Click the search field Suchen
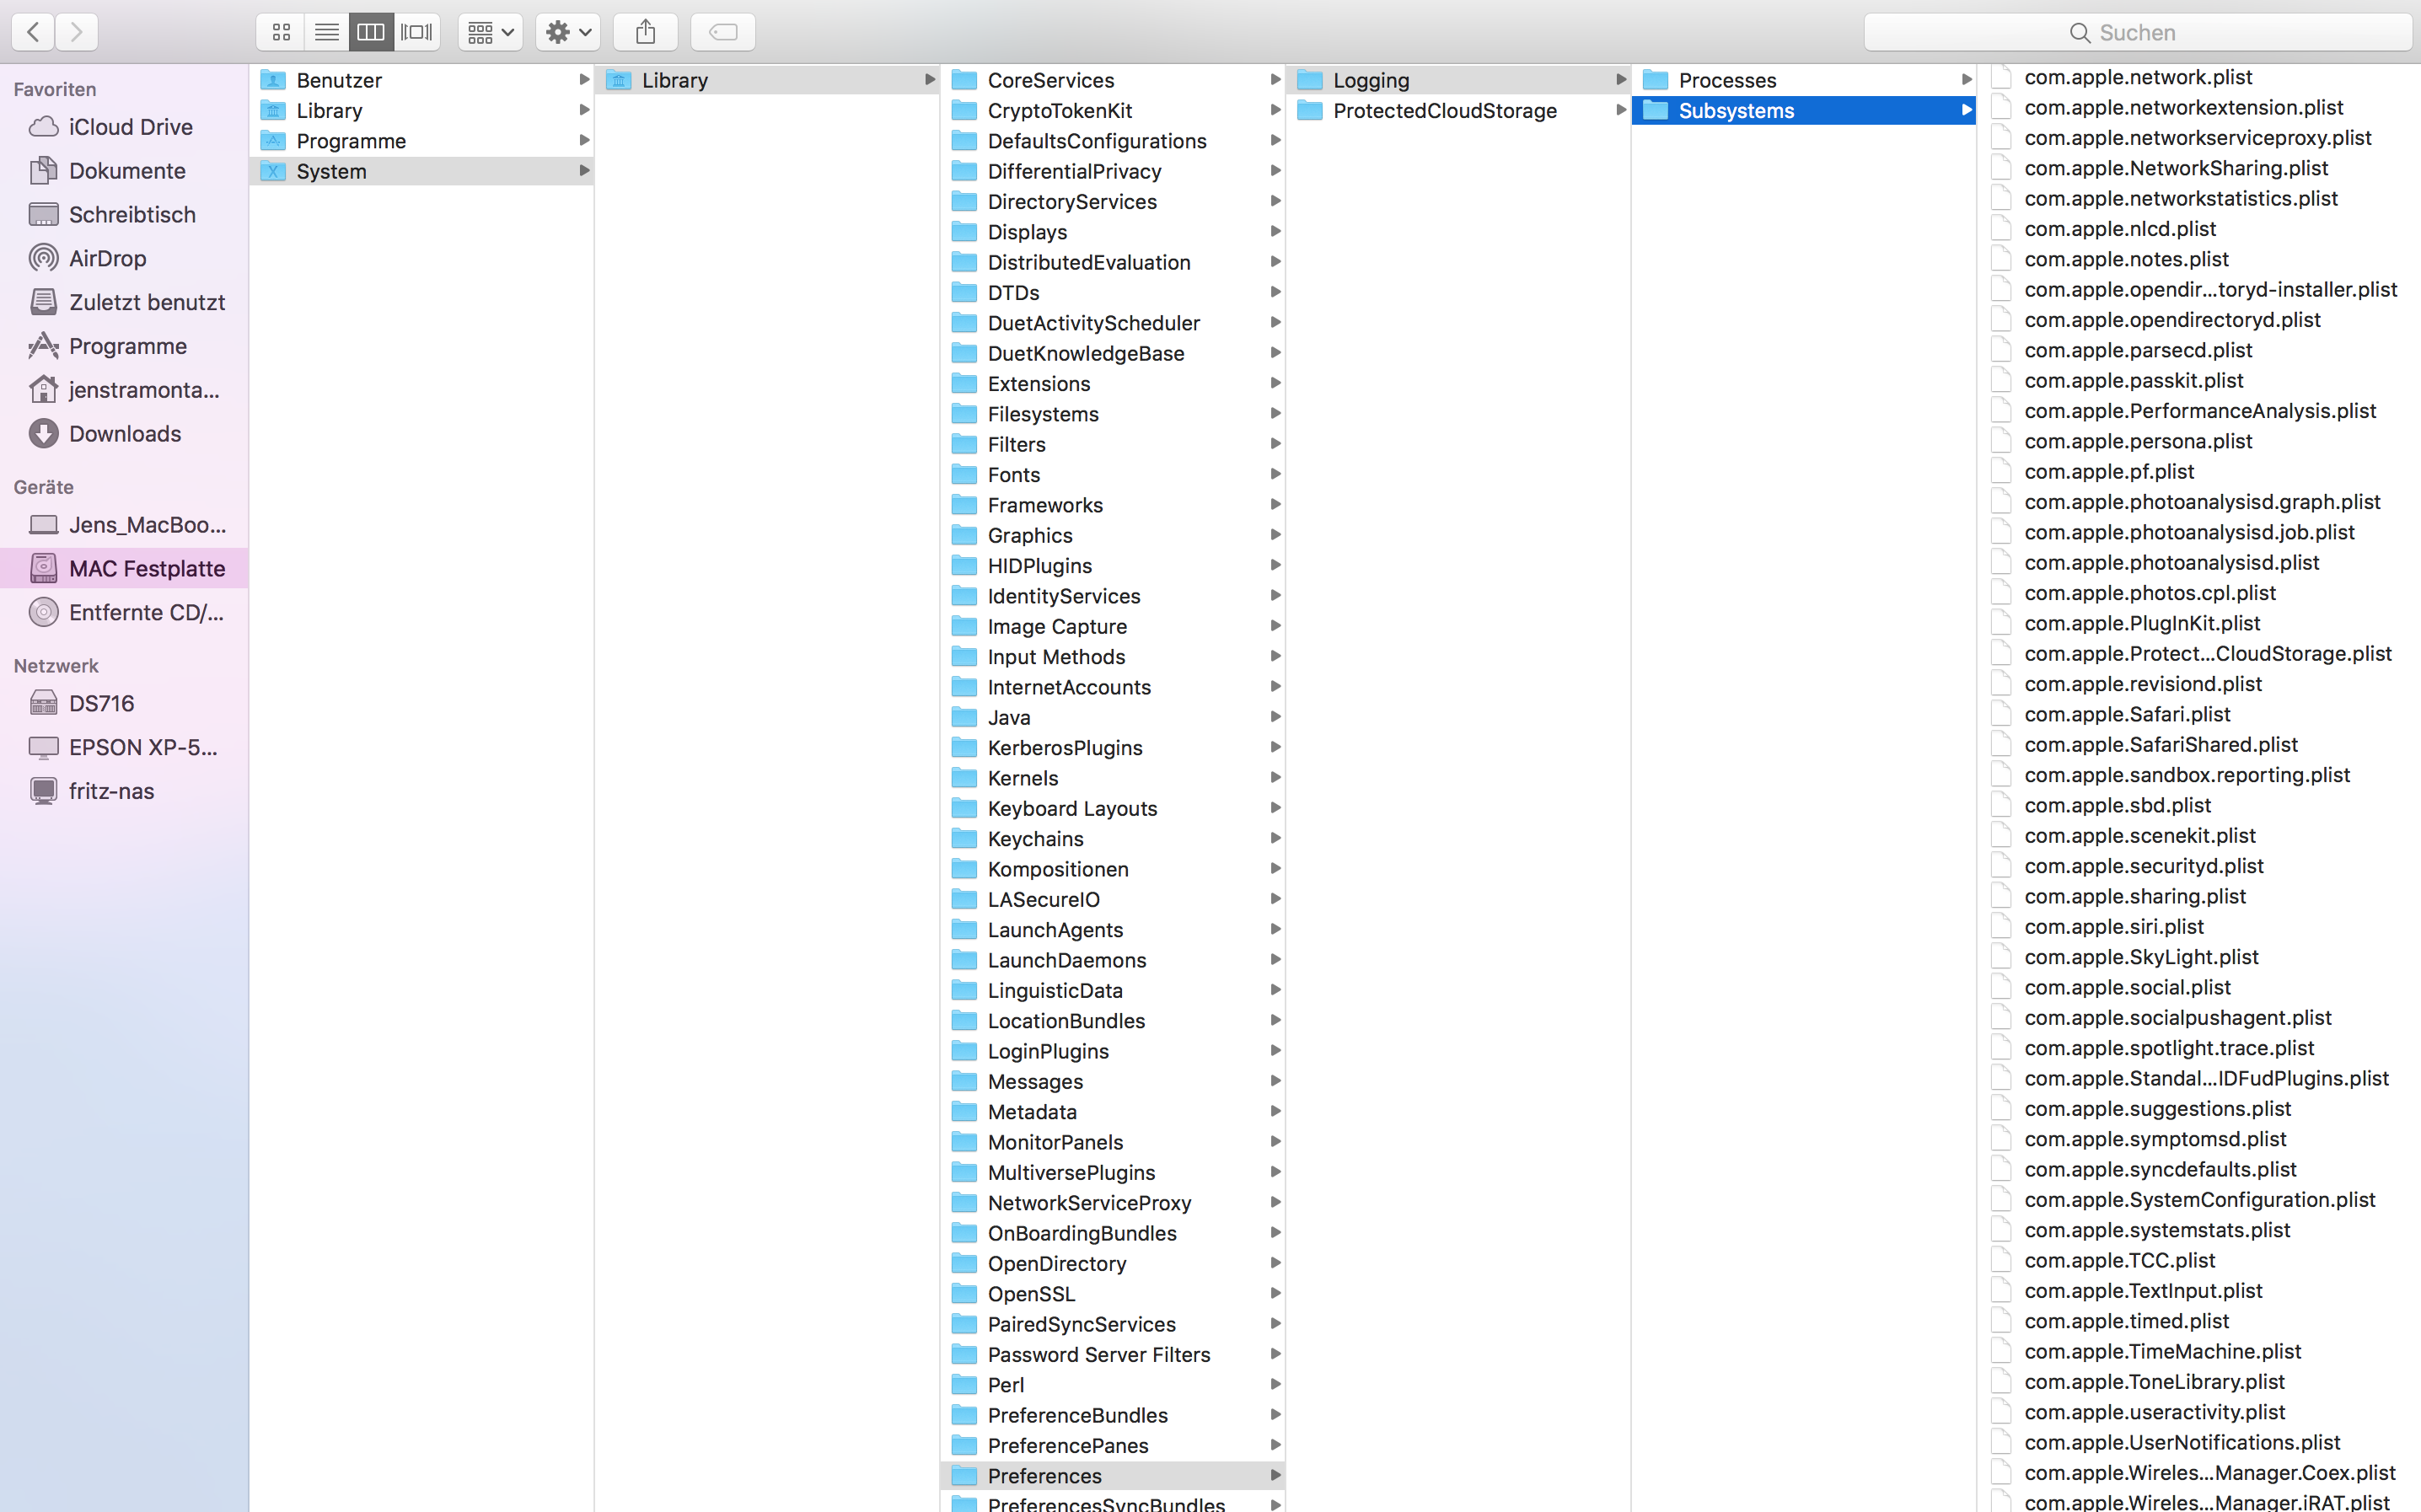Screen dimensions: 2421x1512 coord(2137,32)
